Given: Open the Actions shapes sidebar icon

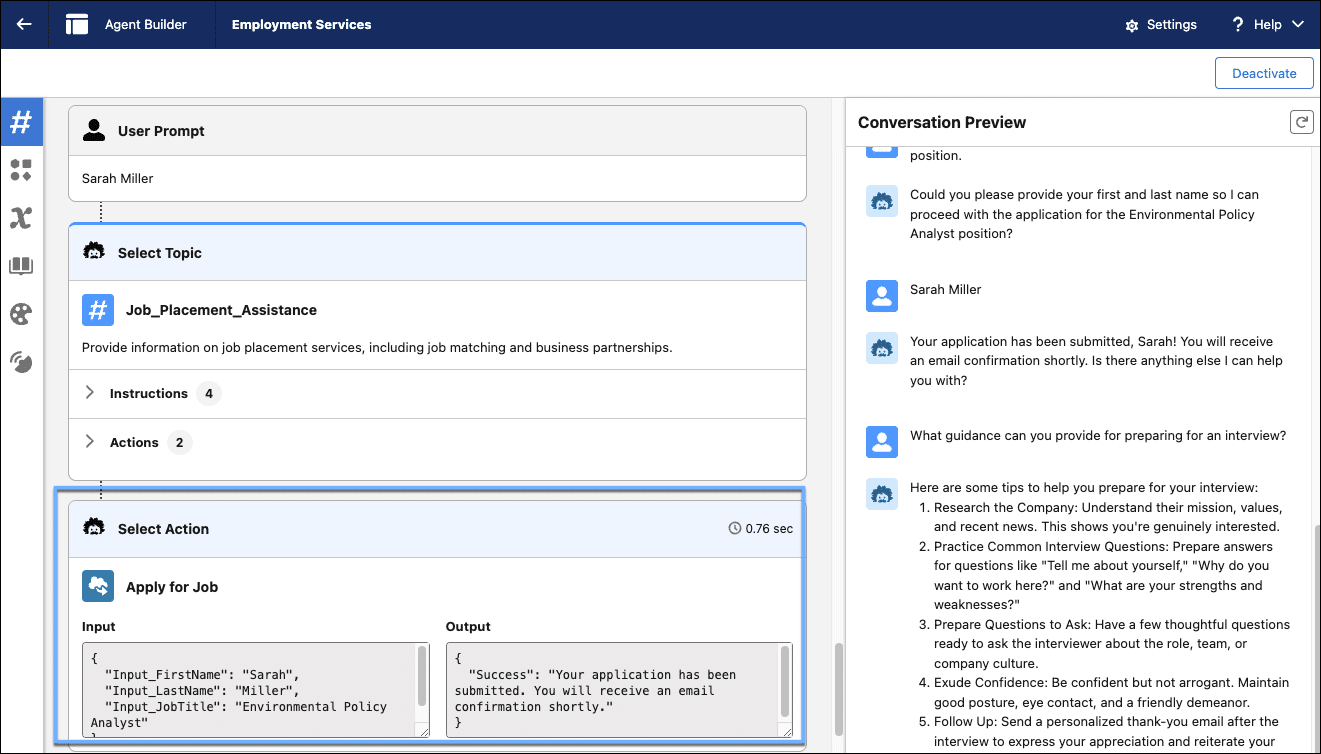Looking at the screenshot, I should [21, 170].
